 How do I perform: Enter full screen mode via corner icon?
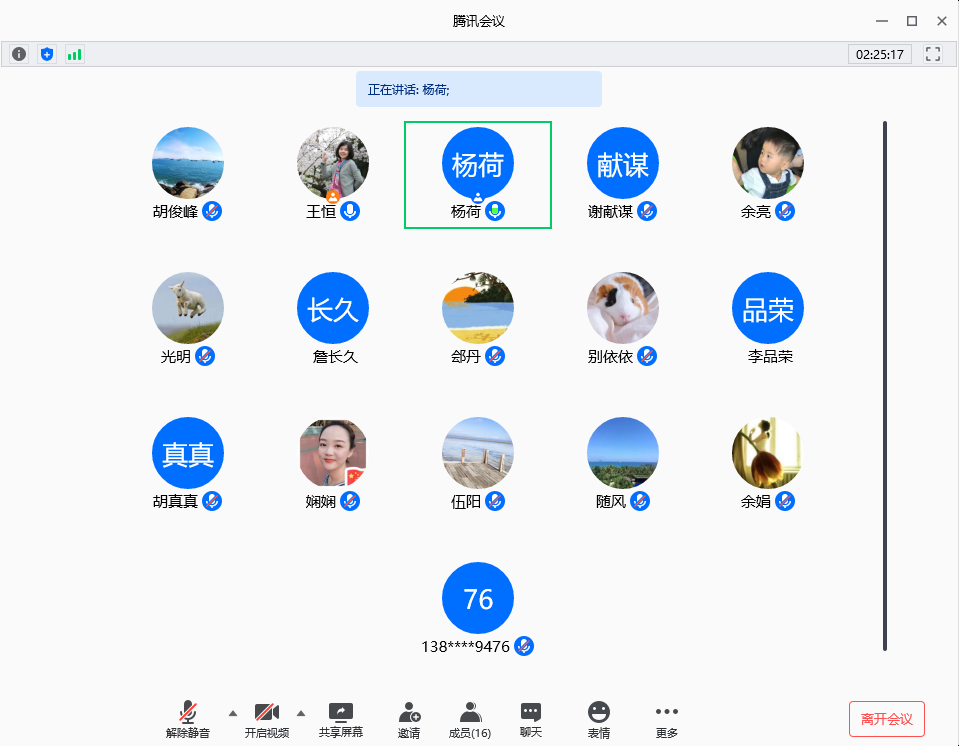(933, 54)
